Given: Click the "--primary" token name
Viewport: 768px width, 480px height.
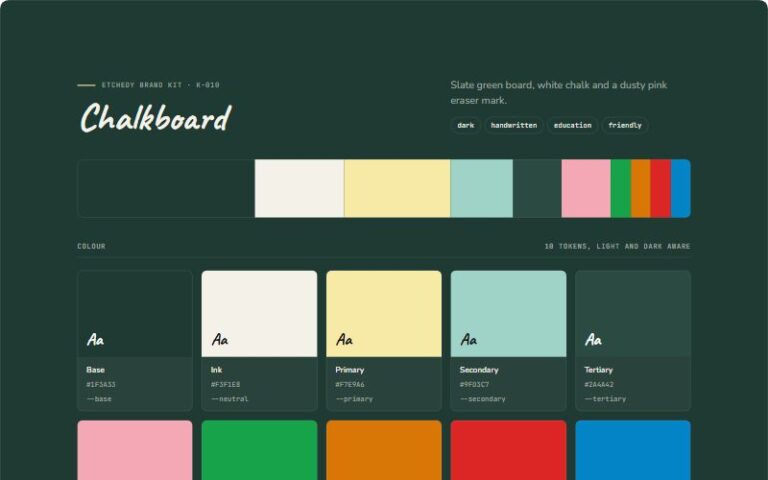Looking at the screenshot, I should (x=354, y=399).
